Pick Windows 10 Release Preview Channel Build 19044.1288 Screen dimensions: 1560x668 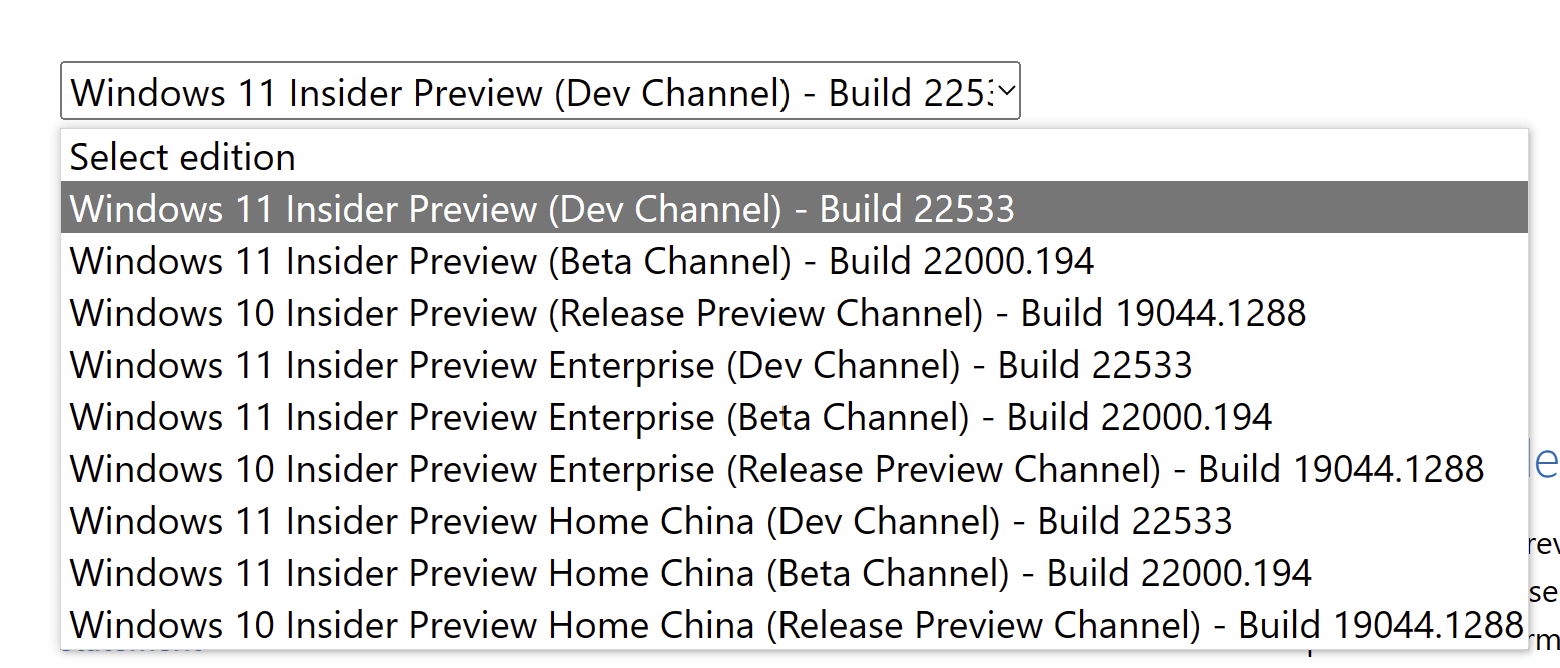click(x=688, y=313)
